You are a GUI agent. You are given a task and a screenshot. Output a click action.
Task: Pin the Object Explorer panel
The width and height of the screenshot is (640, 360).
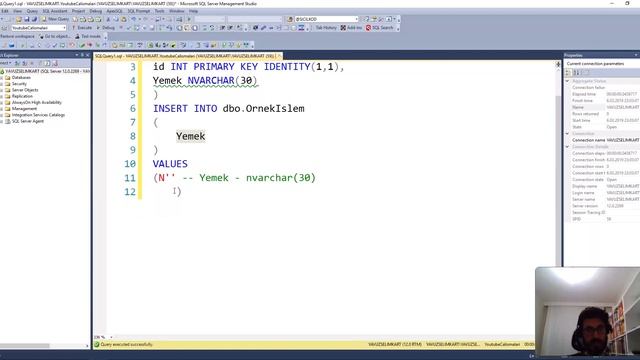82,55
